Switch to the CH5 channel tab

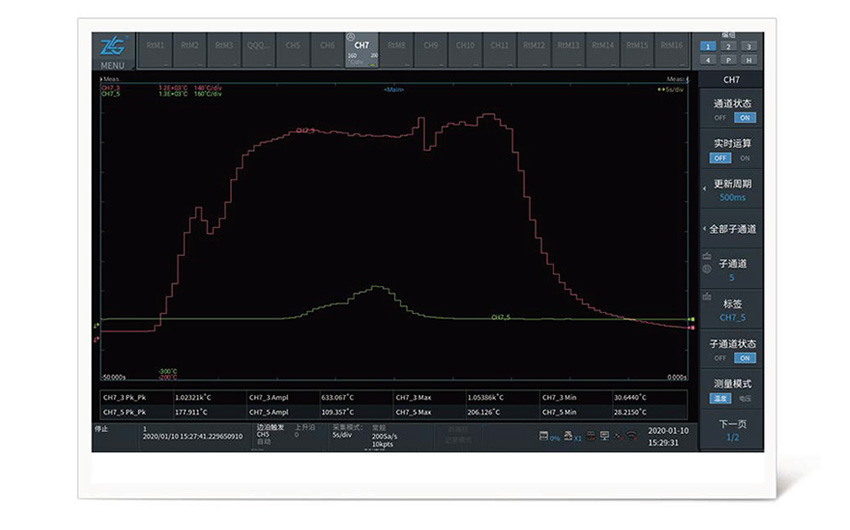coord(293,50)
